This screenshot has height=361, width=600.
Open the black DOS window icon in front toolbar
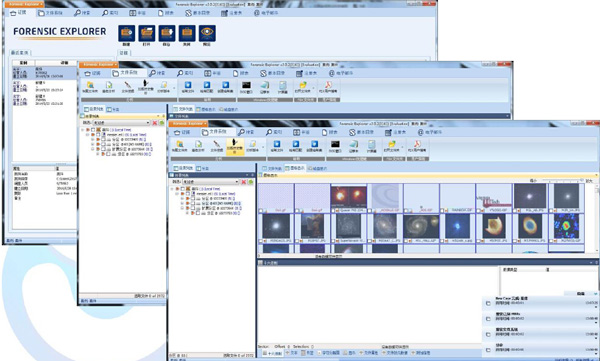tap(335, 145)
